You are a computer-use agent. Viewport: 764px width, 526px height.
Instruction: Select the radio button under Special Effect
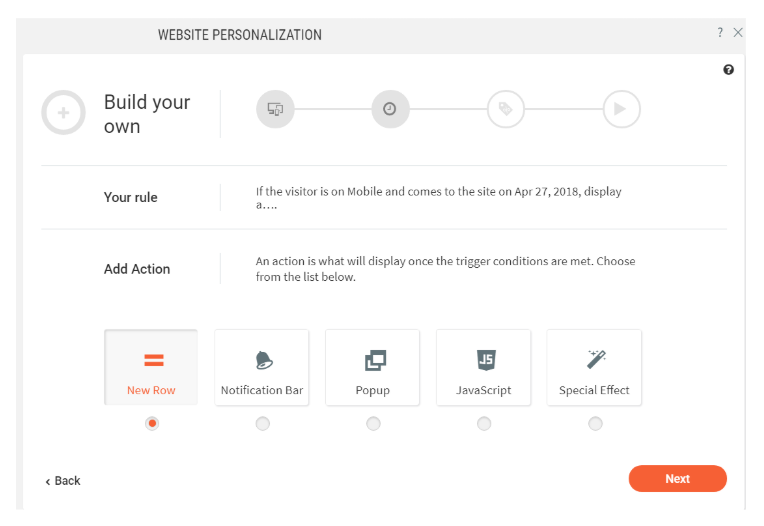click(x=595, y=423)
